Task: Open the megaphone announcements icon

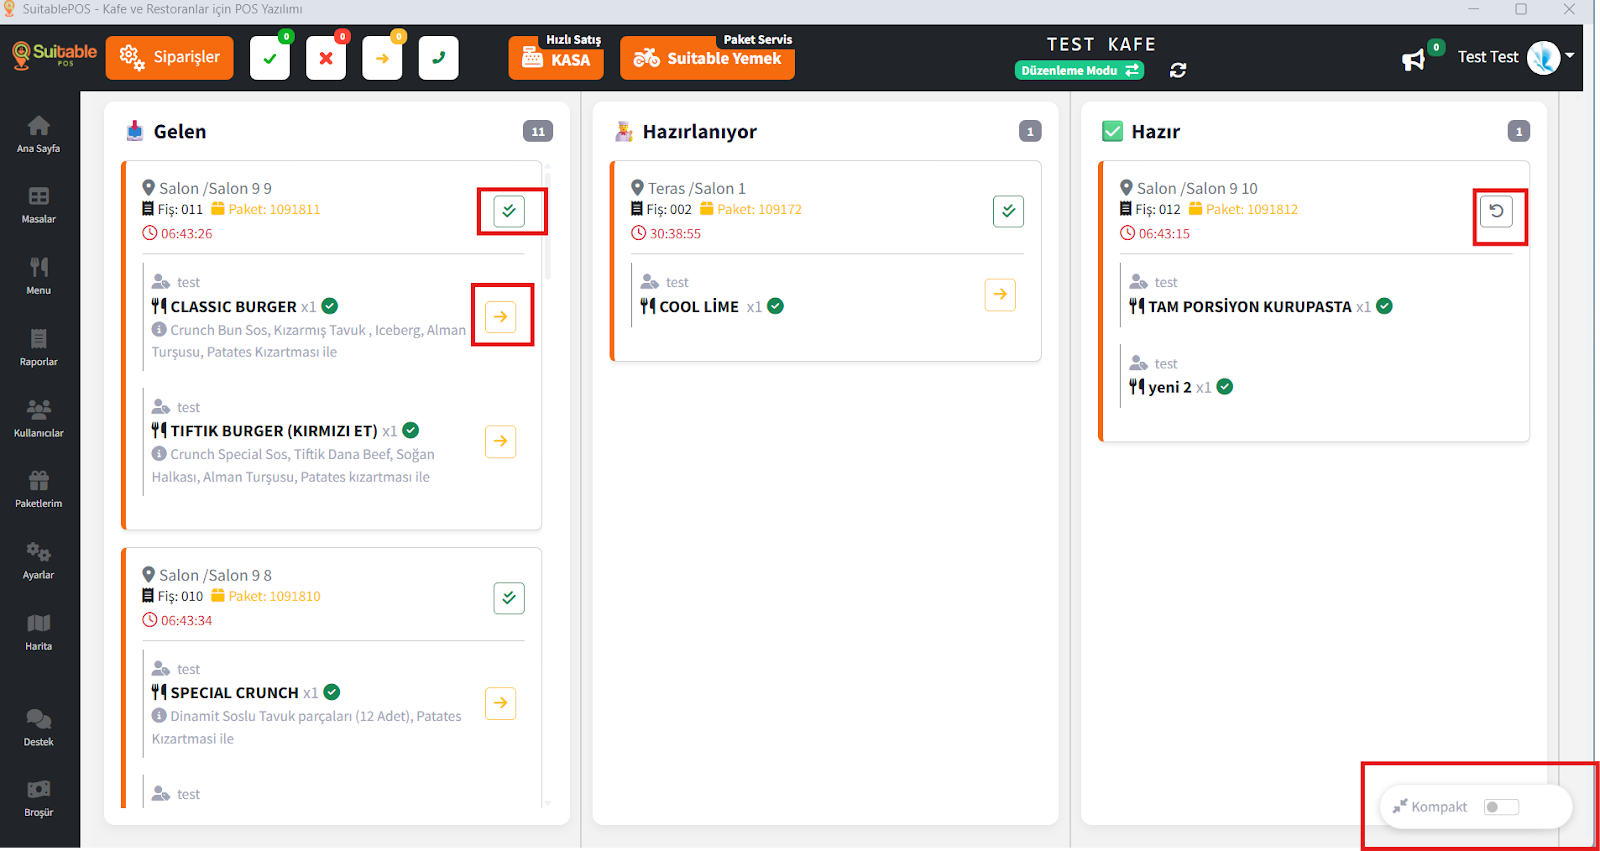Action: [1413, 60]
